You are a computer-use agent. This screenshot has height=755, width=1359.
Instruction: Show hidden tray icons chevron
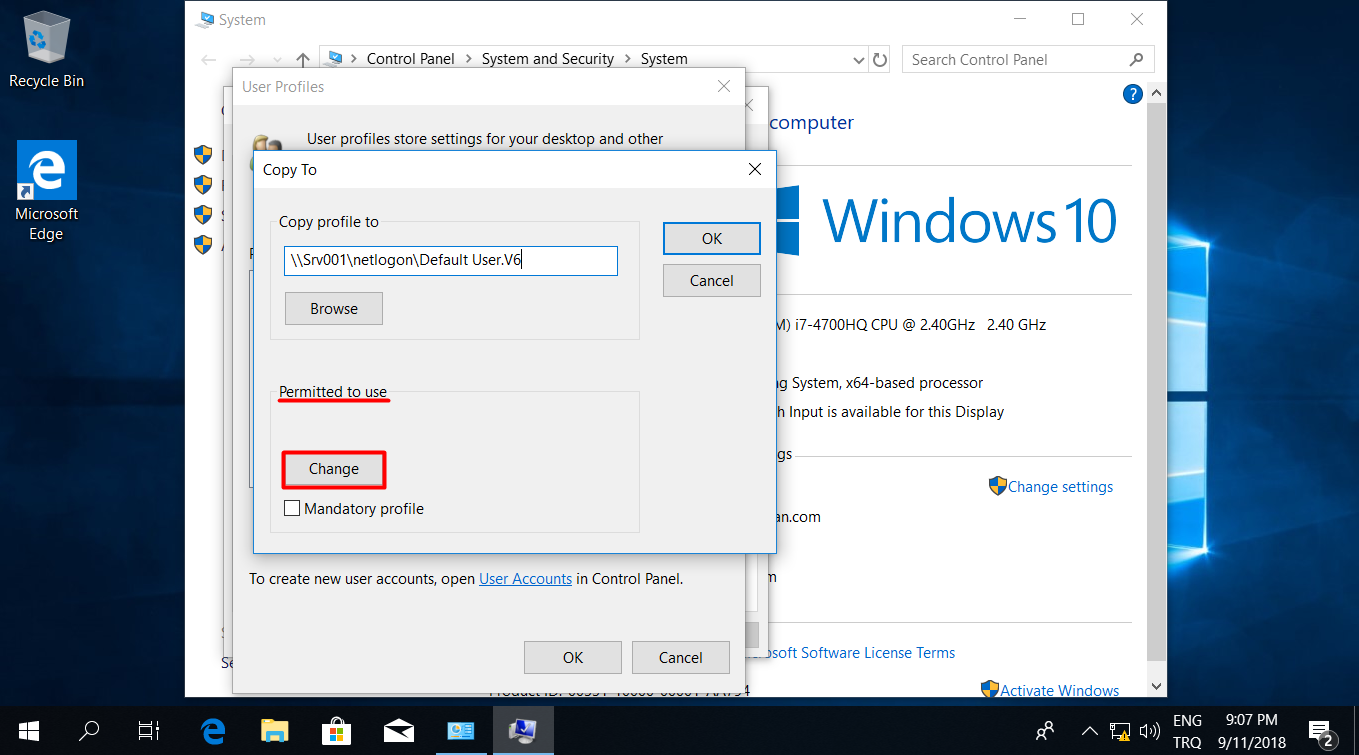click(1090, 731)
